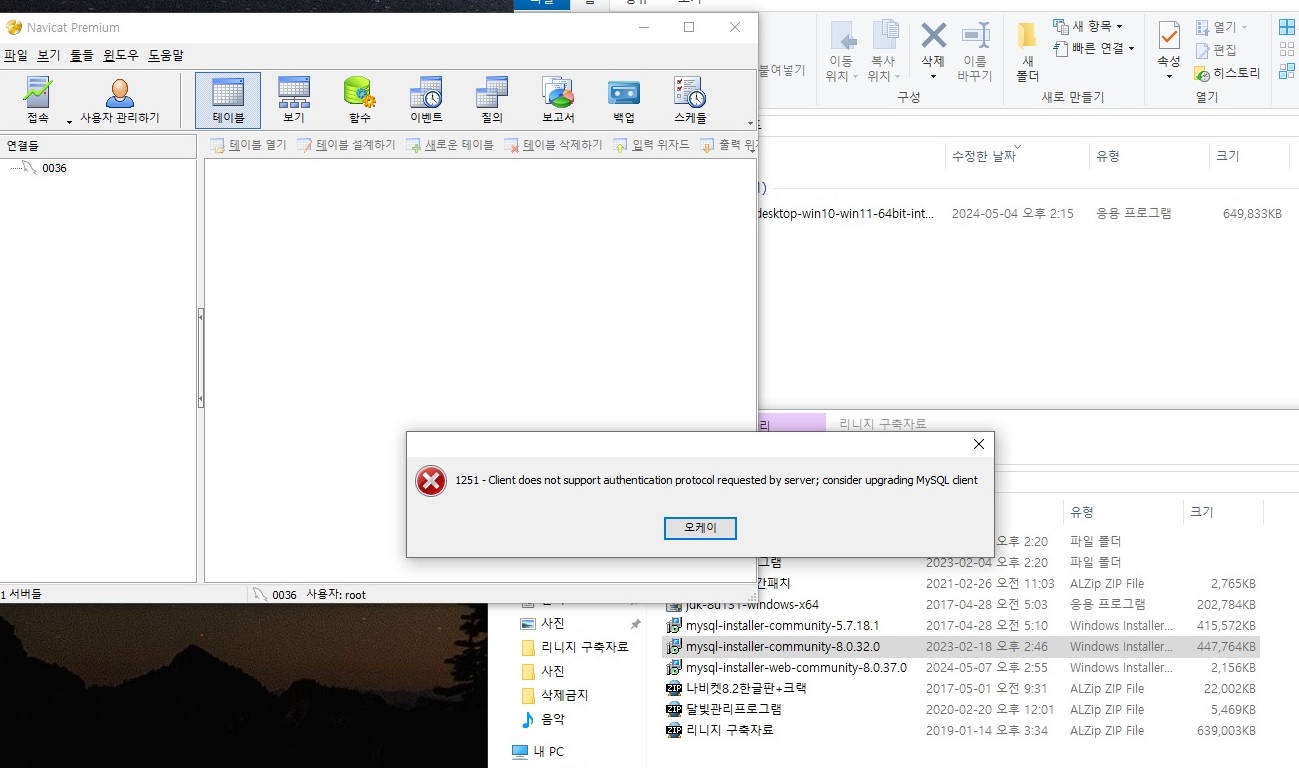Select the 리니지 구축자료 ZIP file in file list
1299x768 pixels.
point(961,730)
